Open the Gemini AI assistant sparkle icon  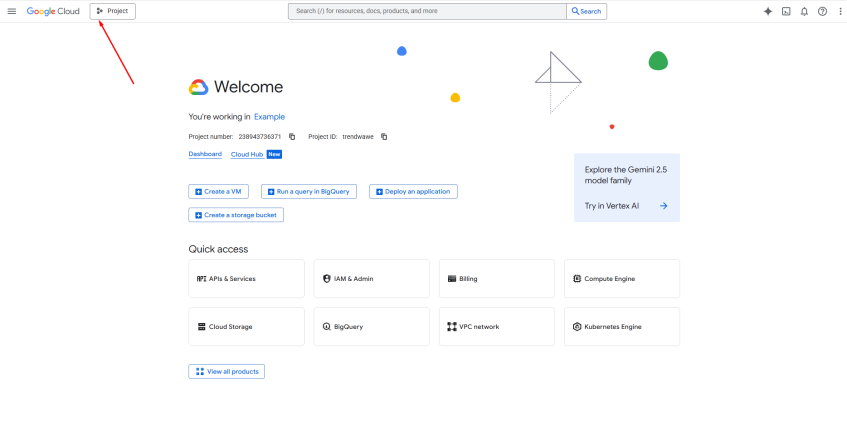(768, 11)
